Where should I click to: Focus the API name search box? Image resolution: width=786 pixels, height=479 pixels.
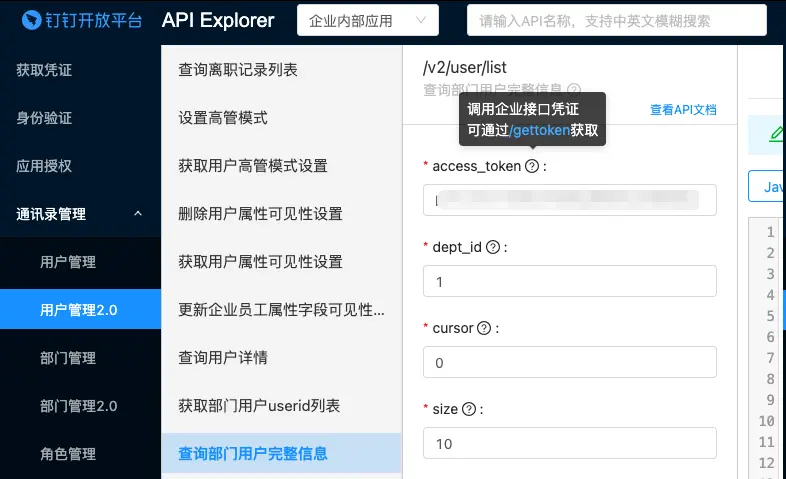[x=617, y=21]
